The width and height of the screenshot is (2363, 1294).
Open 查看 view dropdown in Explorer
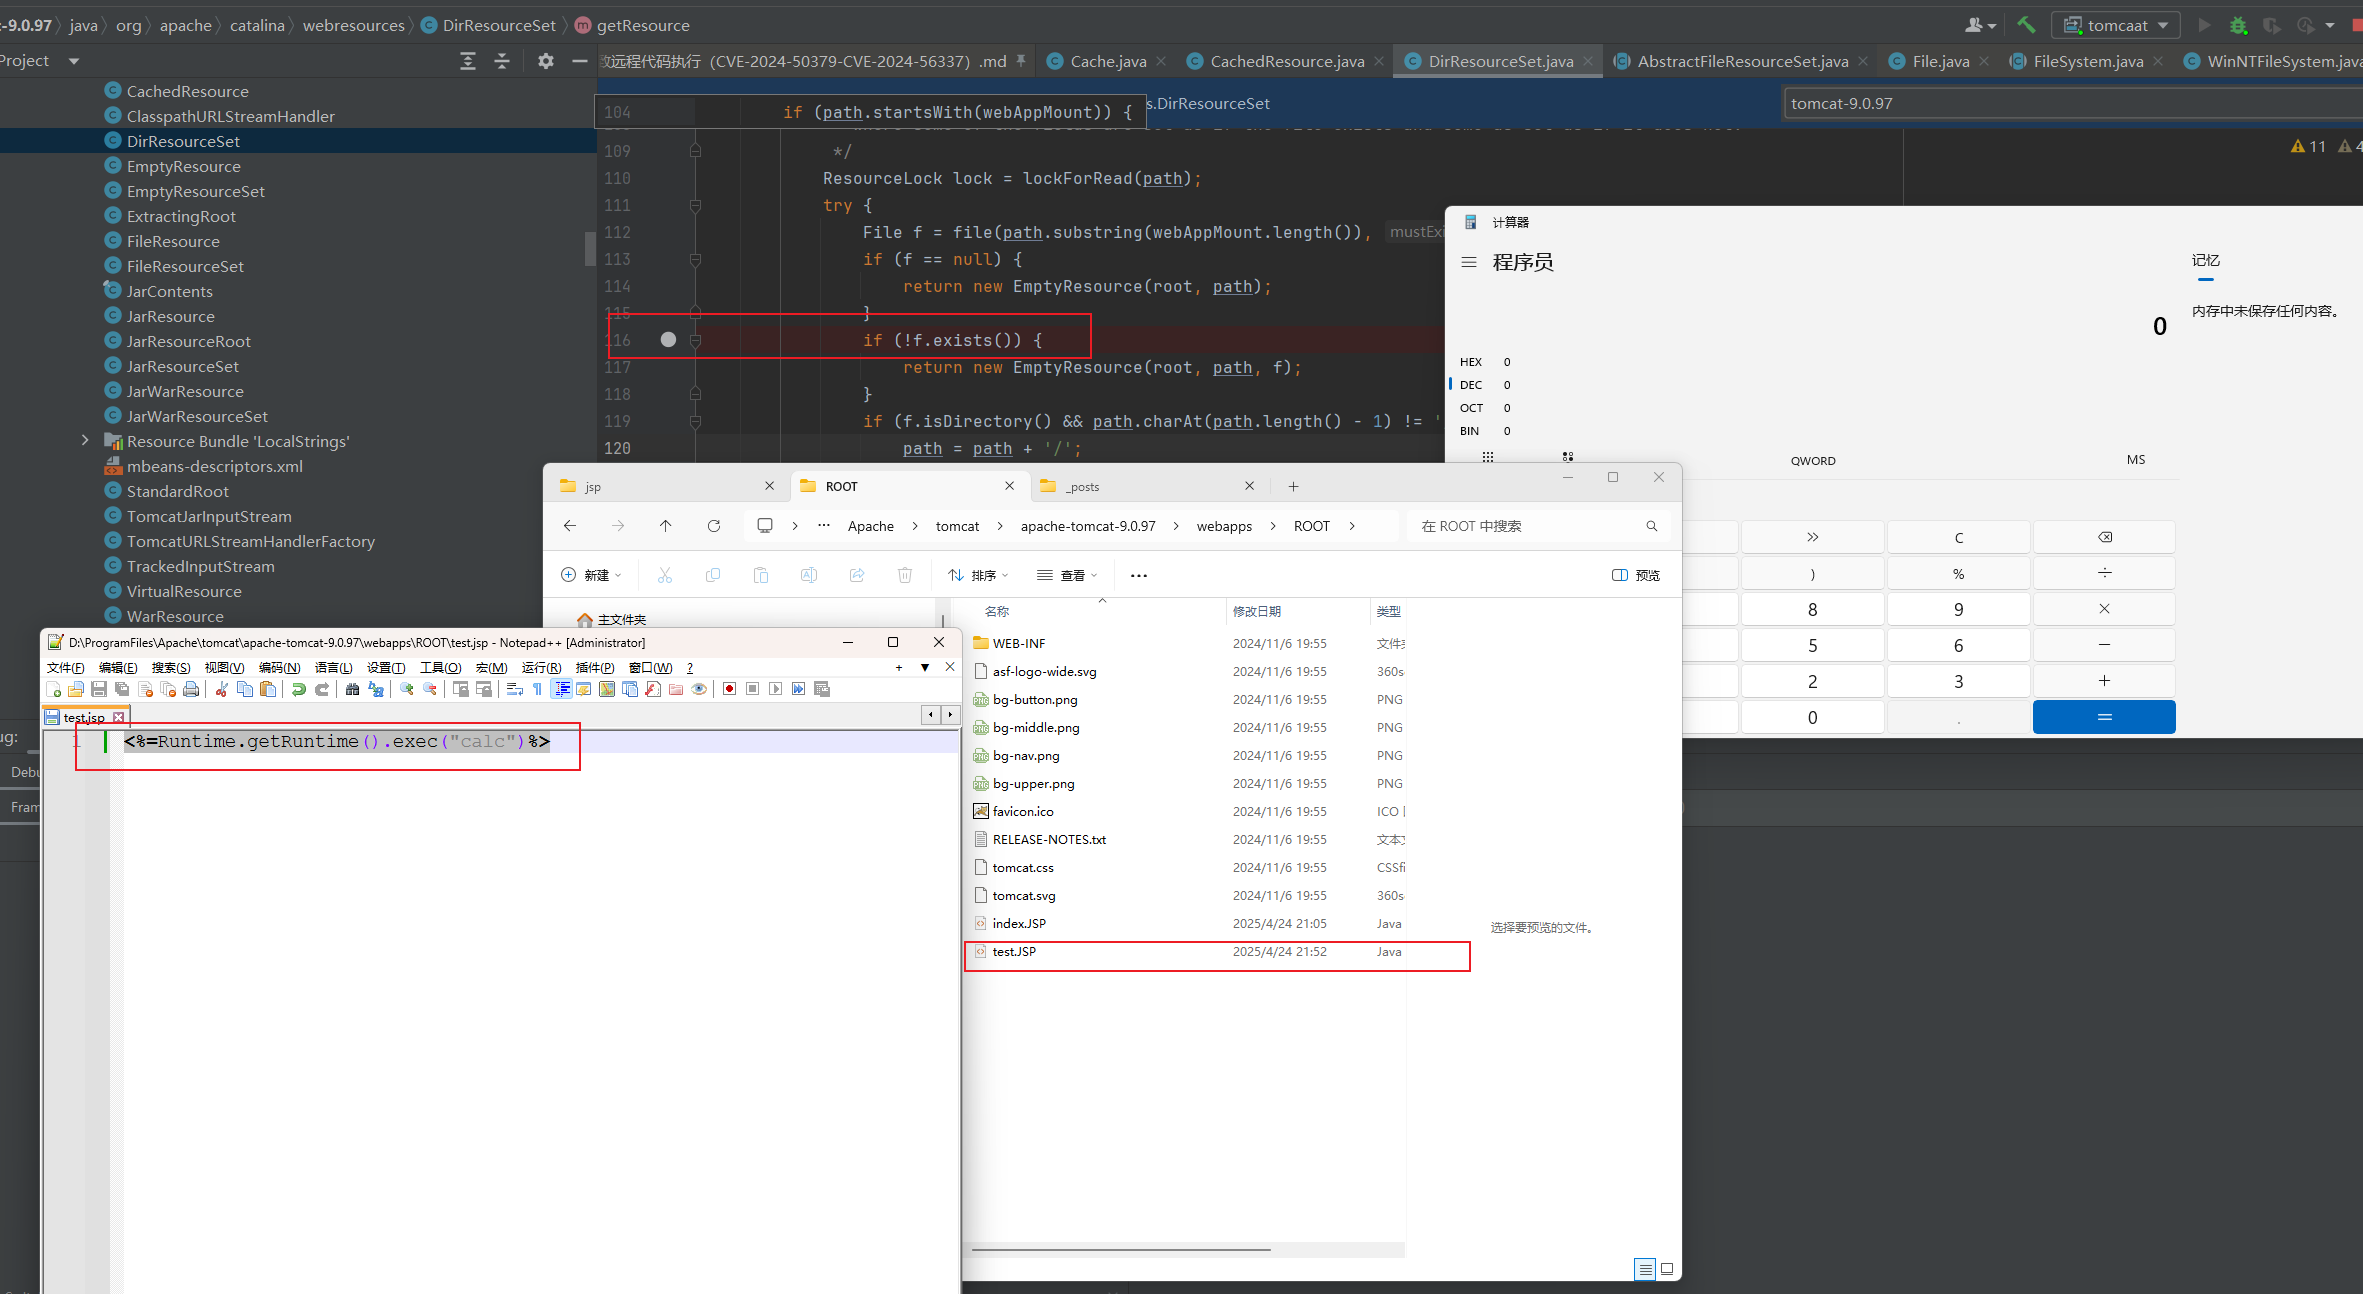1067,575
